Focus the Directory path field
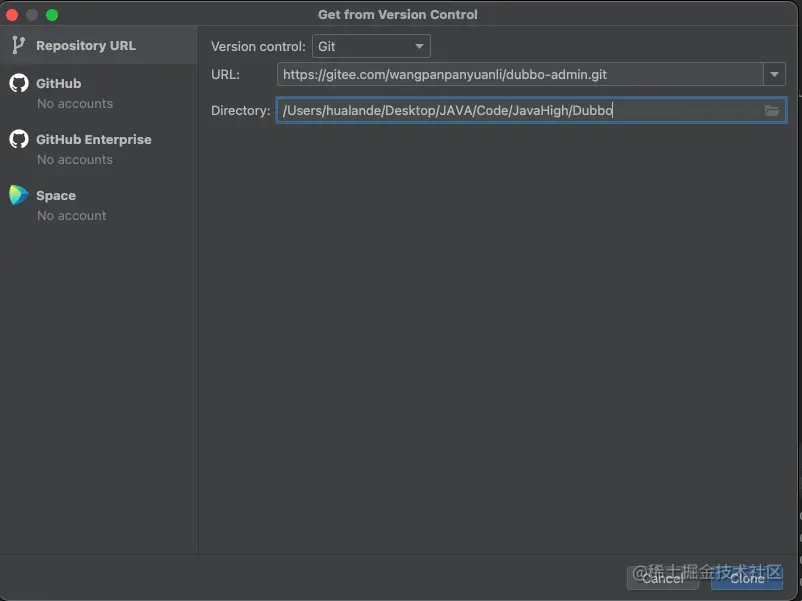The width and height of the screenshot is (802, 601). click(531, 110)
